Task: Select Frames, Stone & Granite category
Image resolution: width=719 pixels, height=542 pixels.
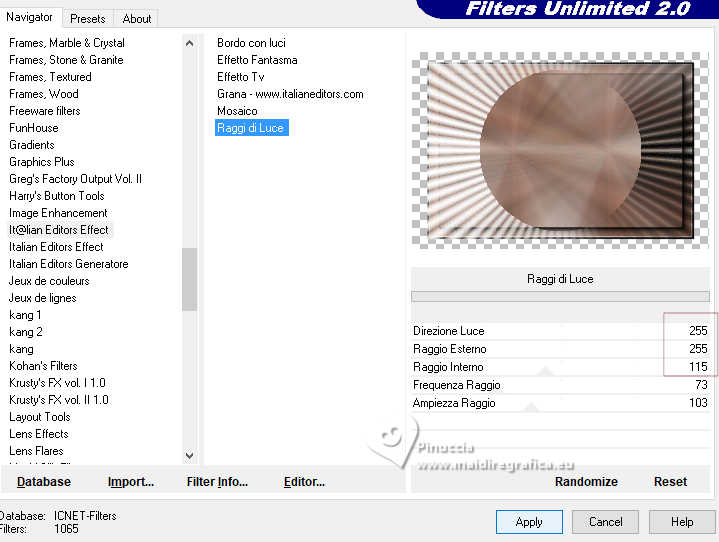Action: (x=66, y=60)
